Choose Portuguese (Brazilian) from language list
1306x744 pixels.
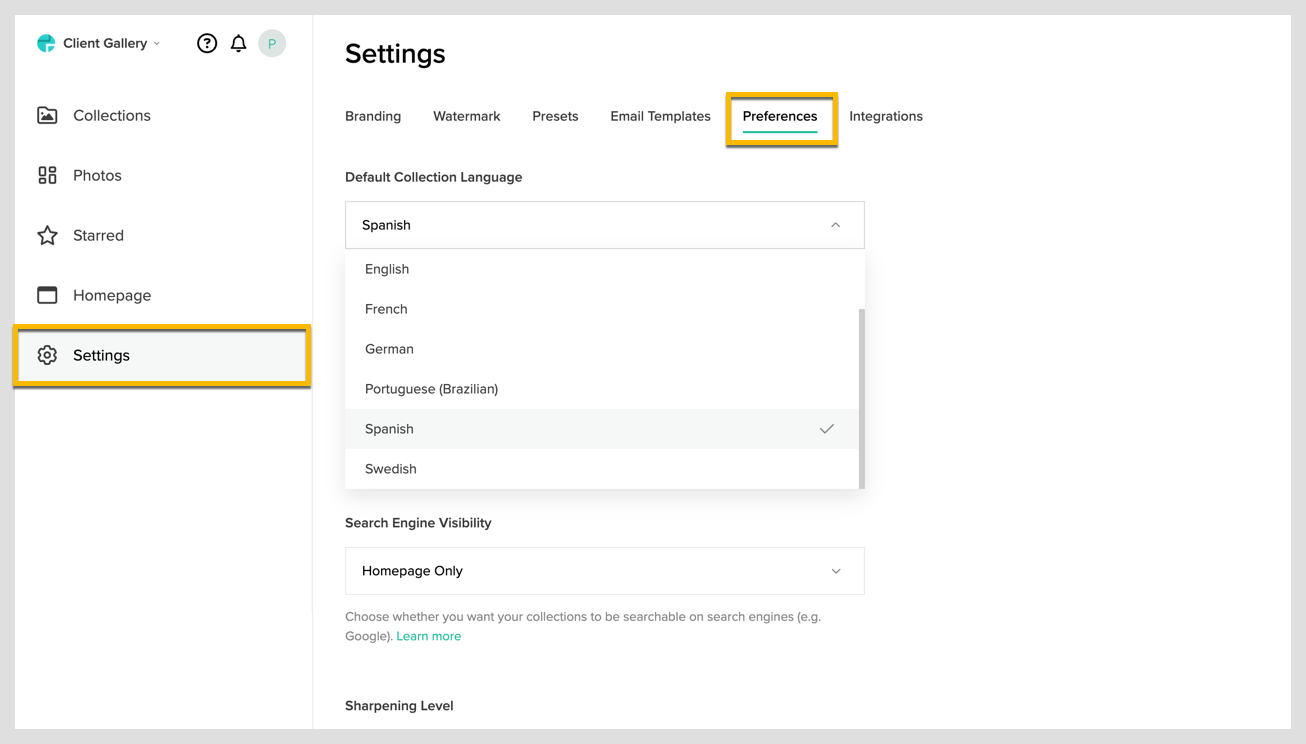pyautogui.click(x=431, y=389)
